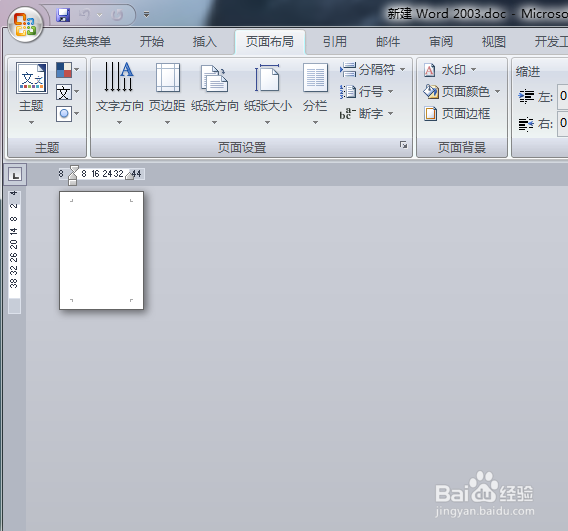The height and width of the screenshot is (531, 568).
Task: Expand the 页边距 dropdown arrow
Action: (x=167, y=122)
